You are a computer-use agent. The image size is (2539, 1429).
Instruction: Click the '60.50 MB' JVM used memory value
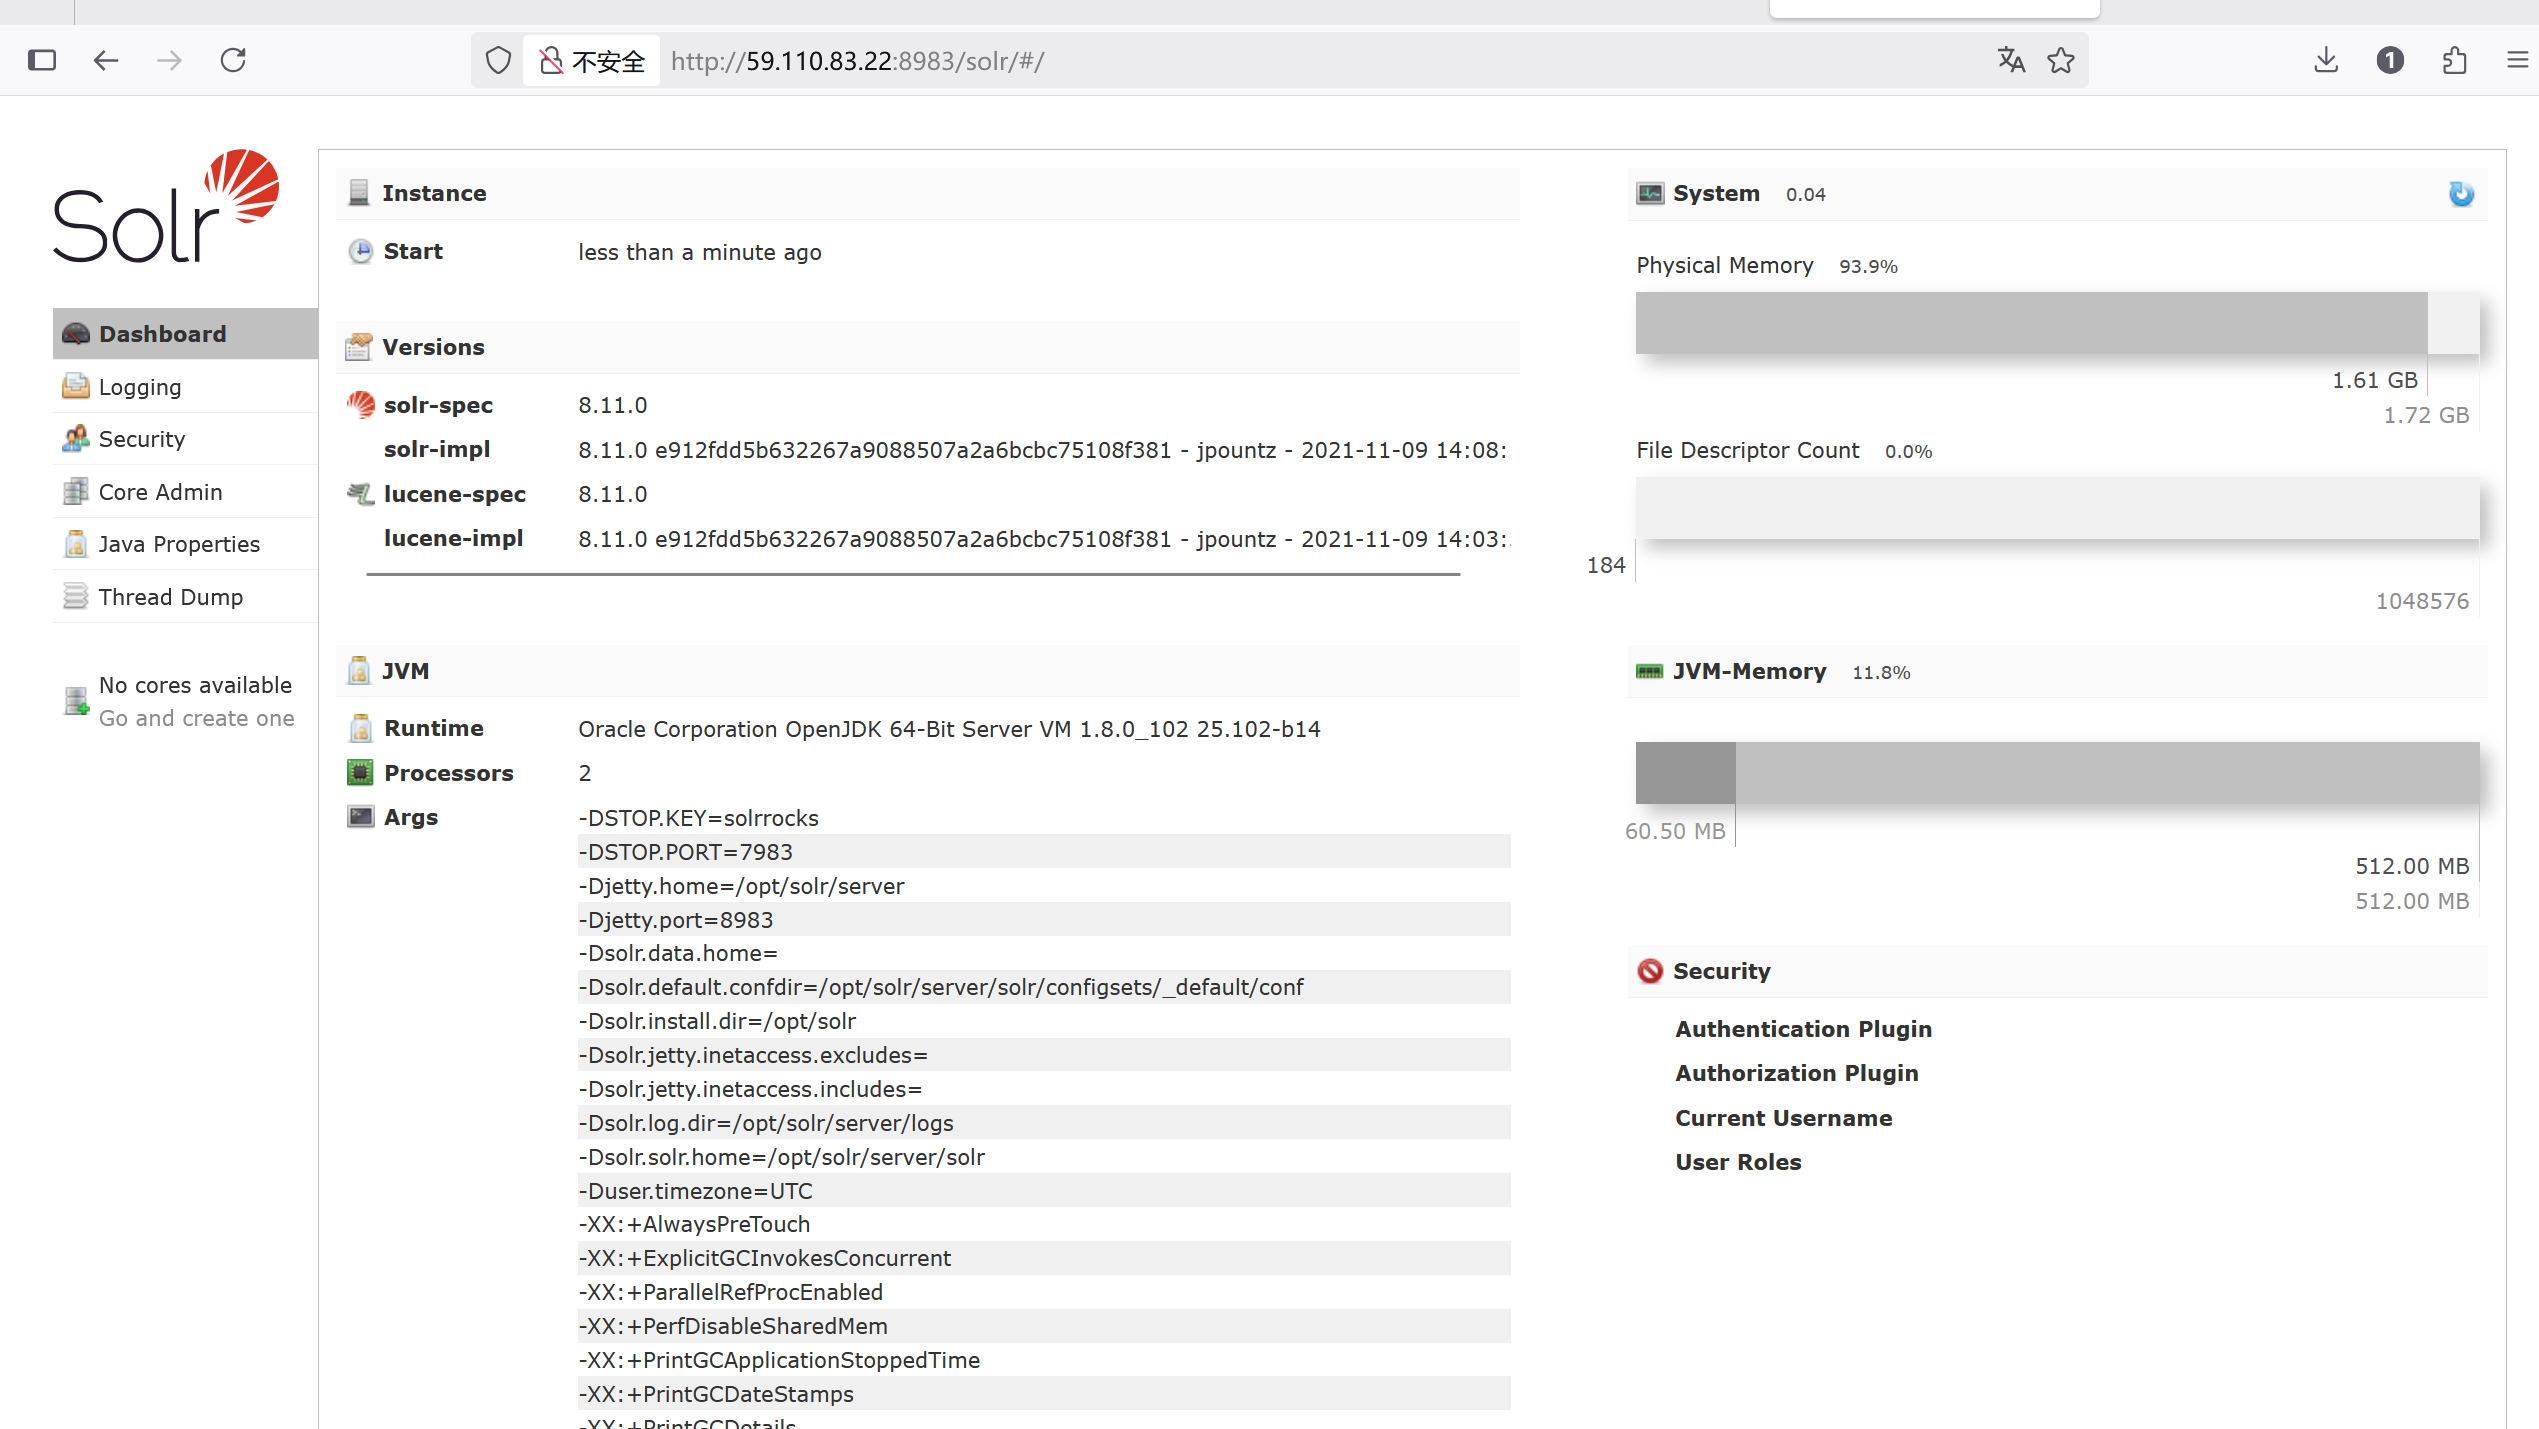click(x=1675, y=831)
